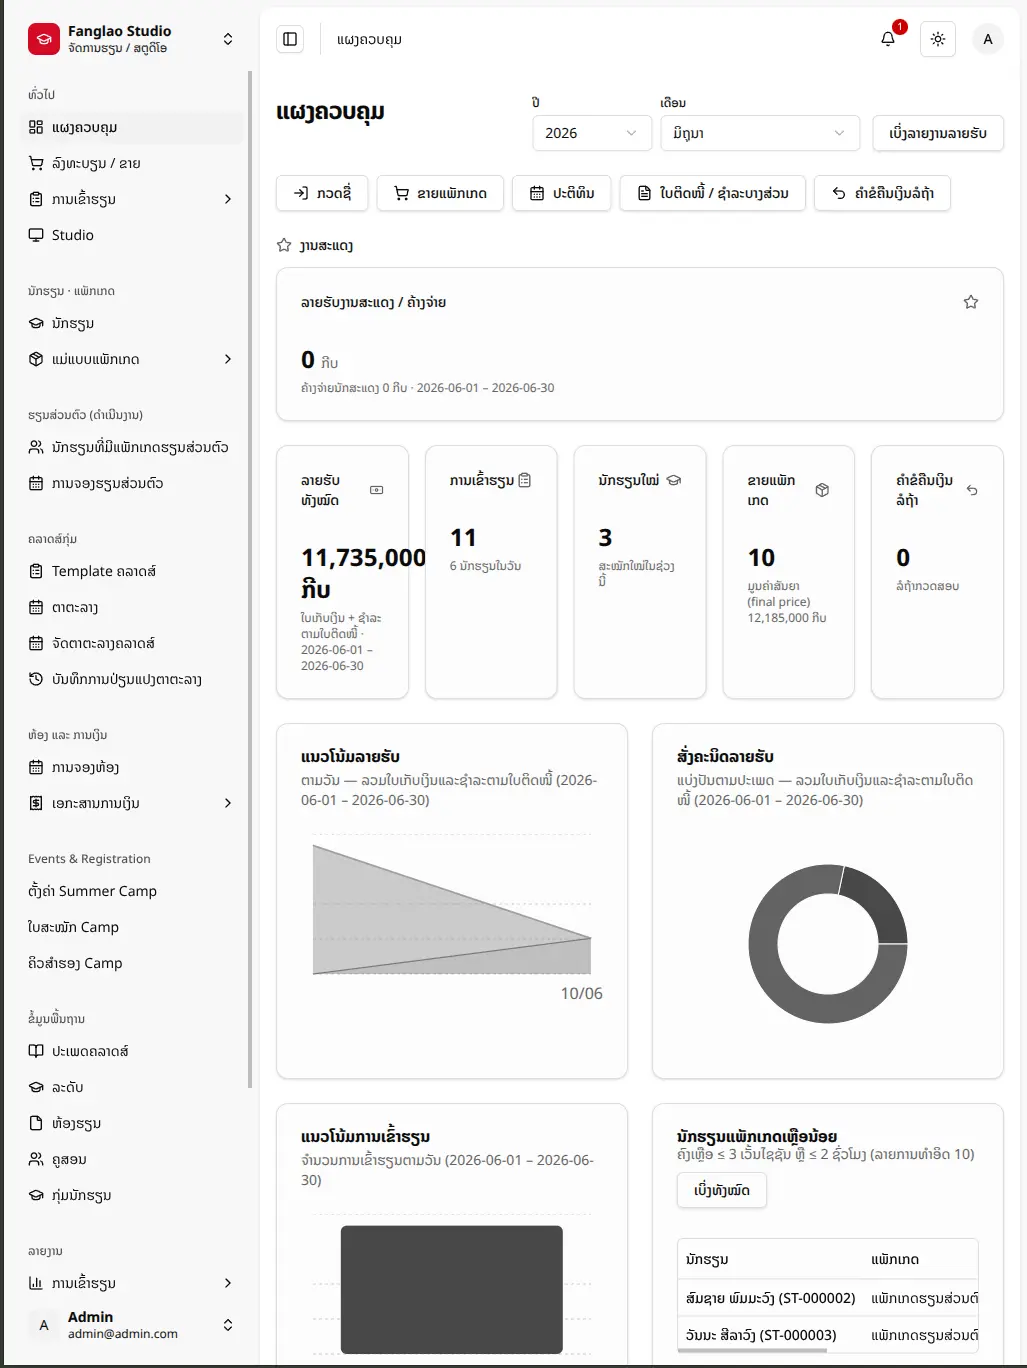1027x1368 pixels.
Task: Expand the ແມ່ແບບແພັກເກດ sidebar submenu
Action: 228,359
